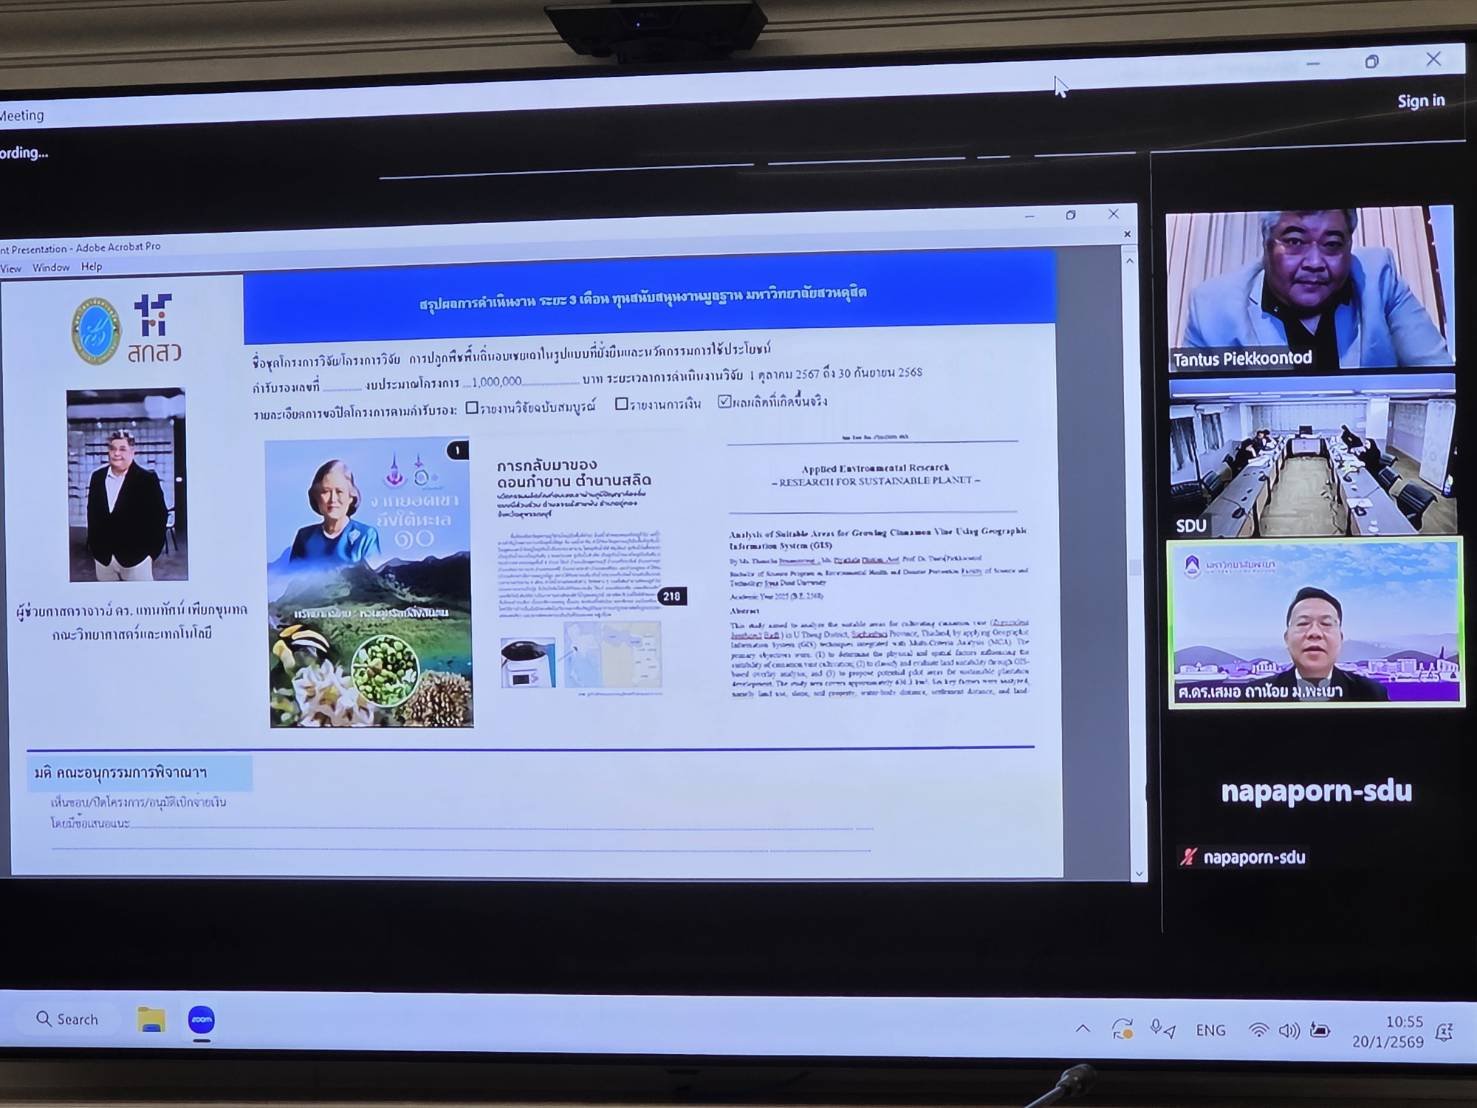Click the Acrobat scroll down arrow
Viewport: 1477px width, 1108px height.
(x=1138, y=873)
